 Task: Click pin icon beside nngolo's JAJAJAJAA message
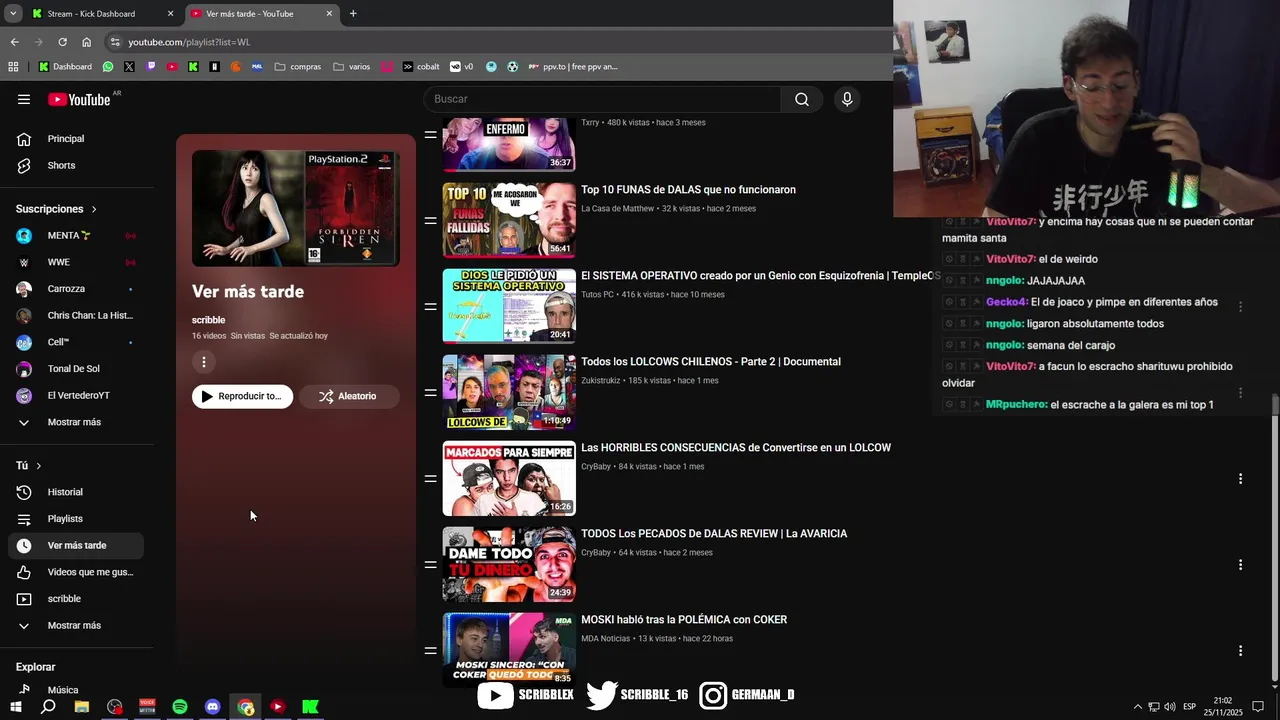pyautogui.click(x=976, y=281)
